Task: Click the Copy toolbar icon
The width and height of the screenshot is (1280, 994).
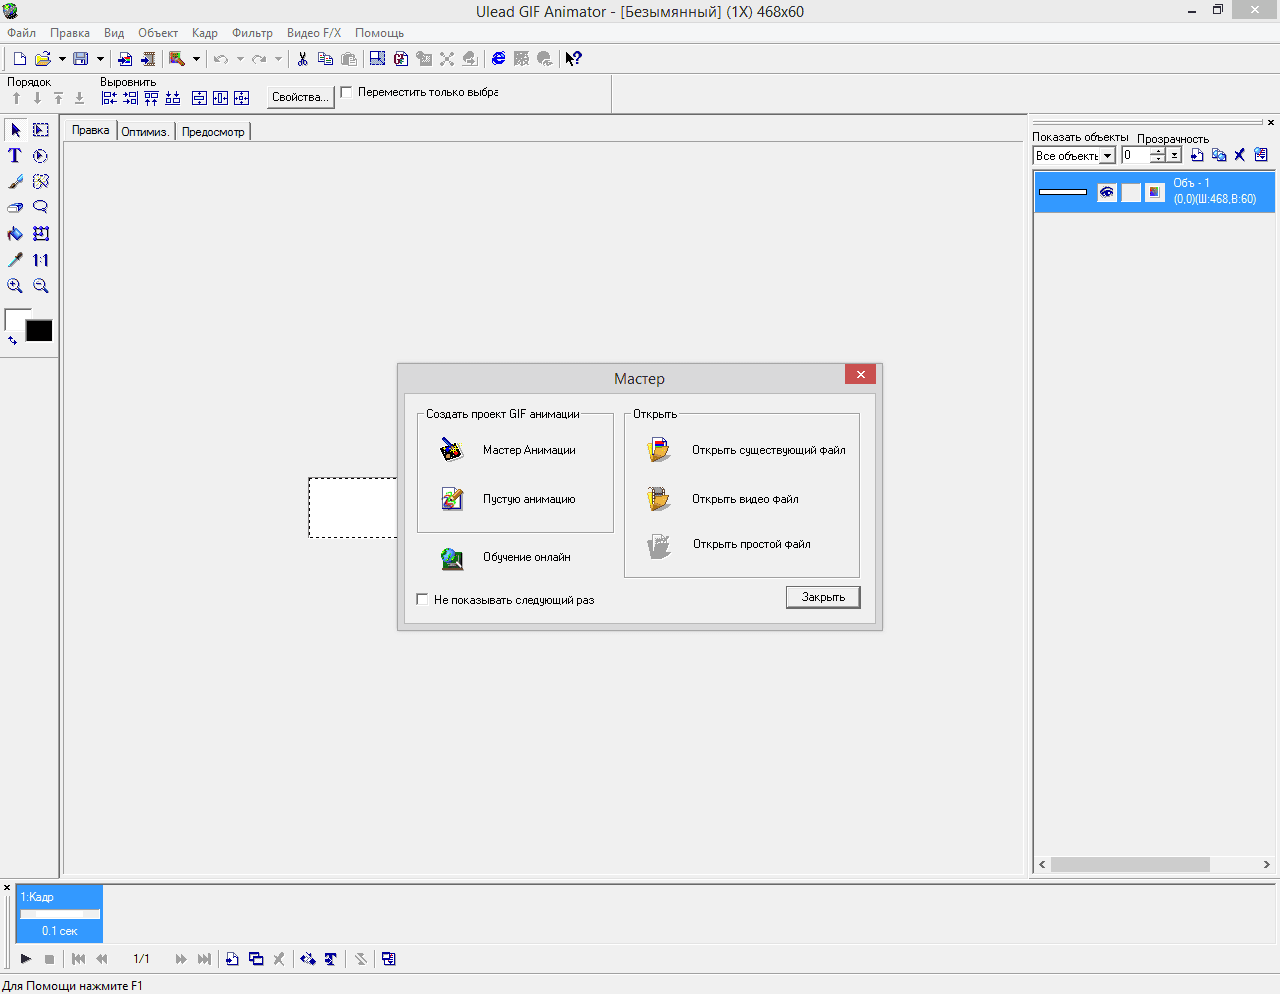Action: [x=325, y=59]
